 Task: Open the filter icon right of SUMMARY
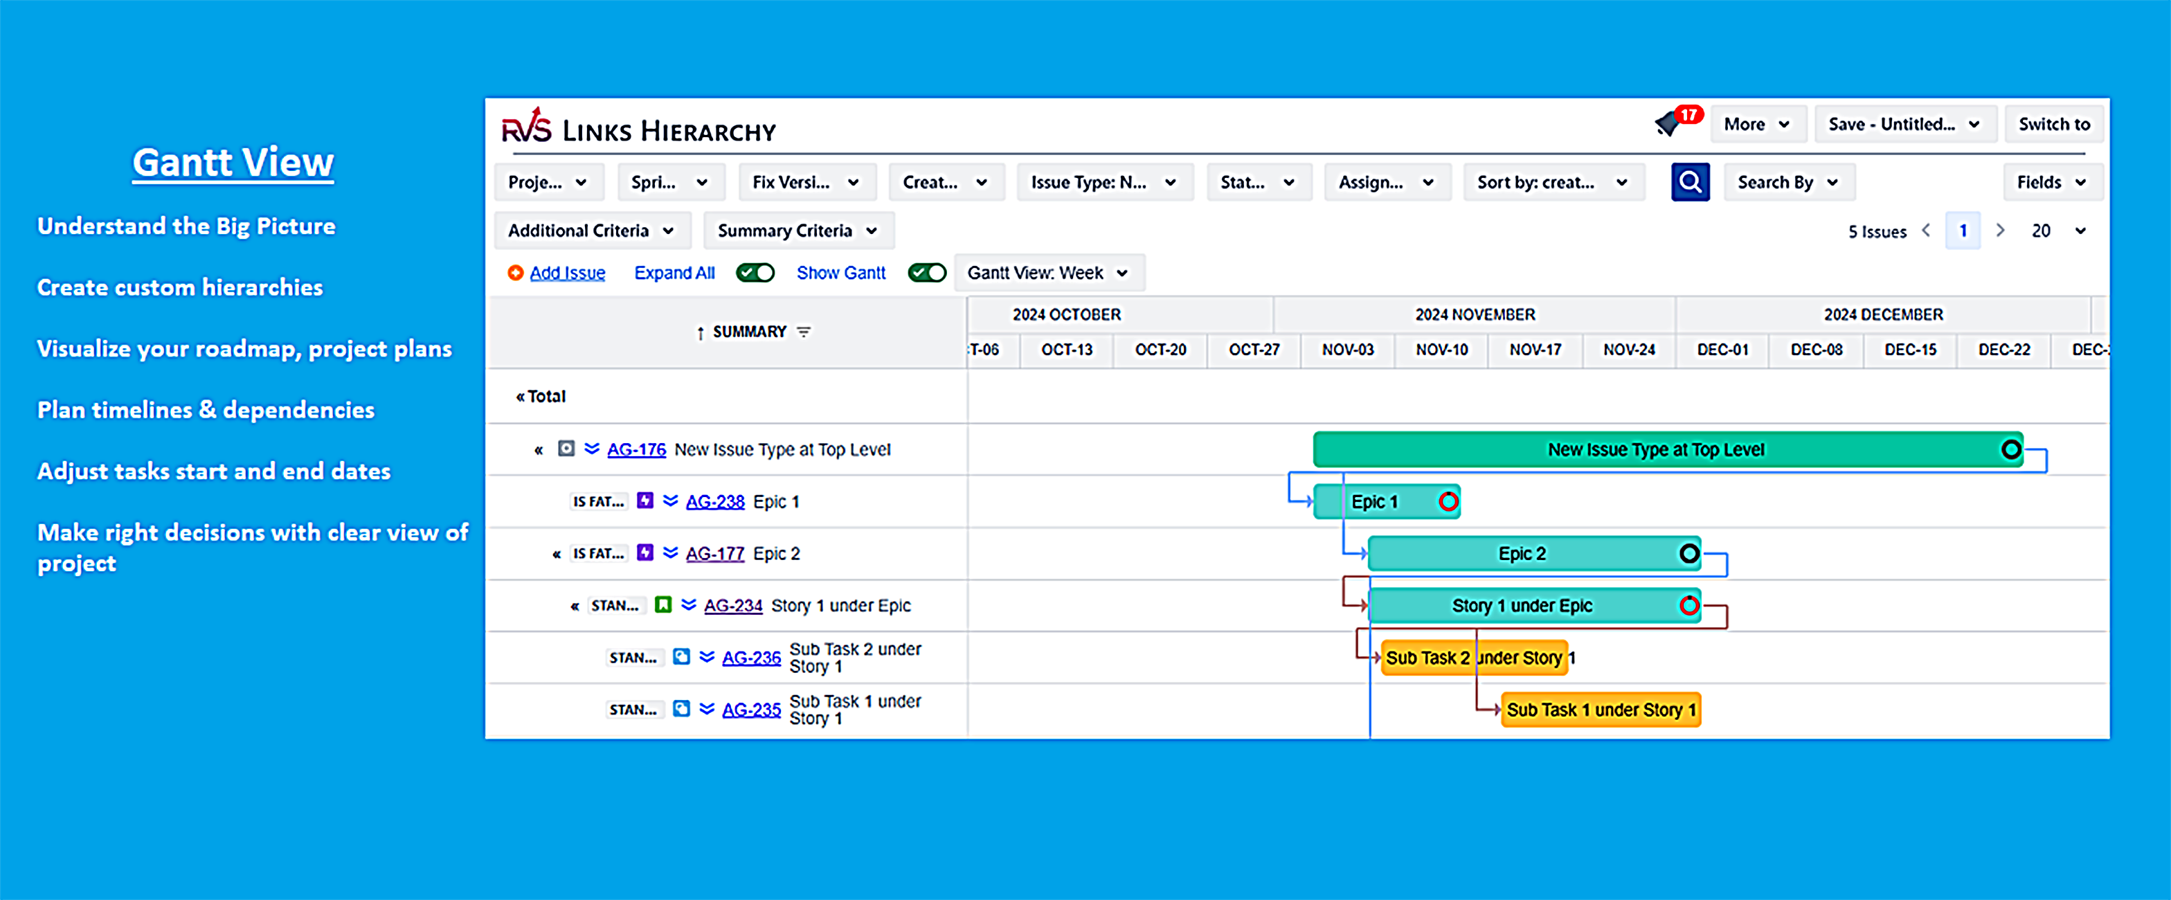pyautogui.click(x=804, y=331)
